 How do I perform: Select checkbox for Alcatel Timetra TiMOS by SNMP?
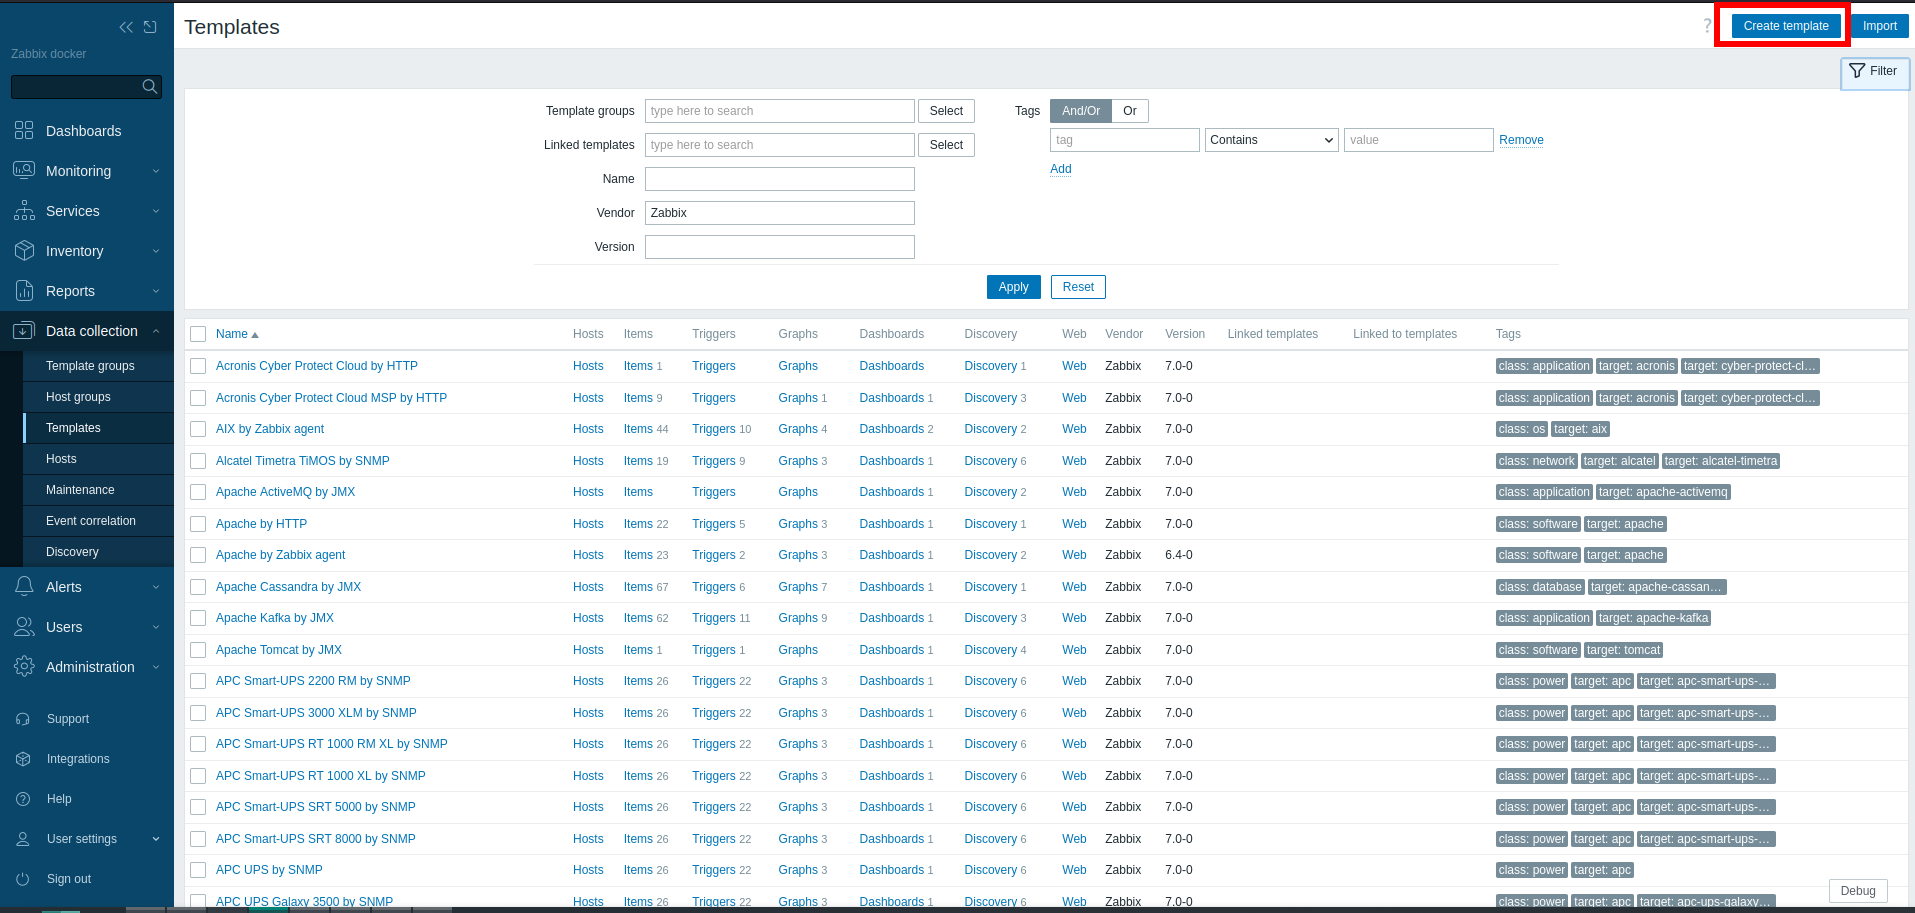click(x=198, y=461)
